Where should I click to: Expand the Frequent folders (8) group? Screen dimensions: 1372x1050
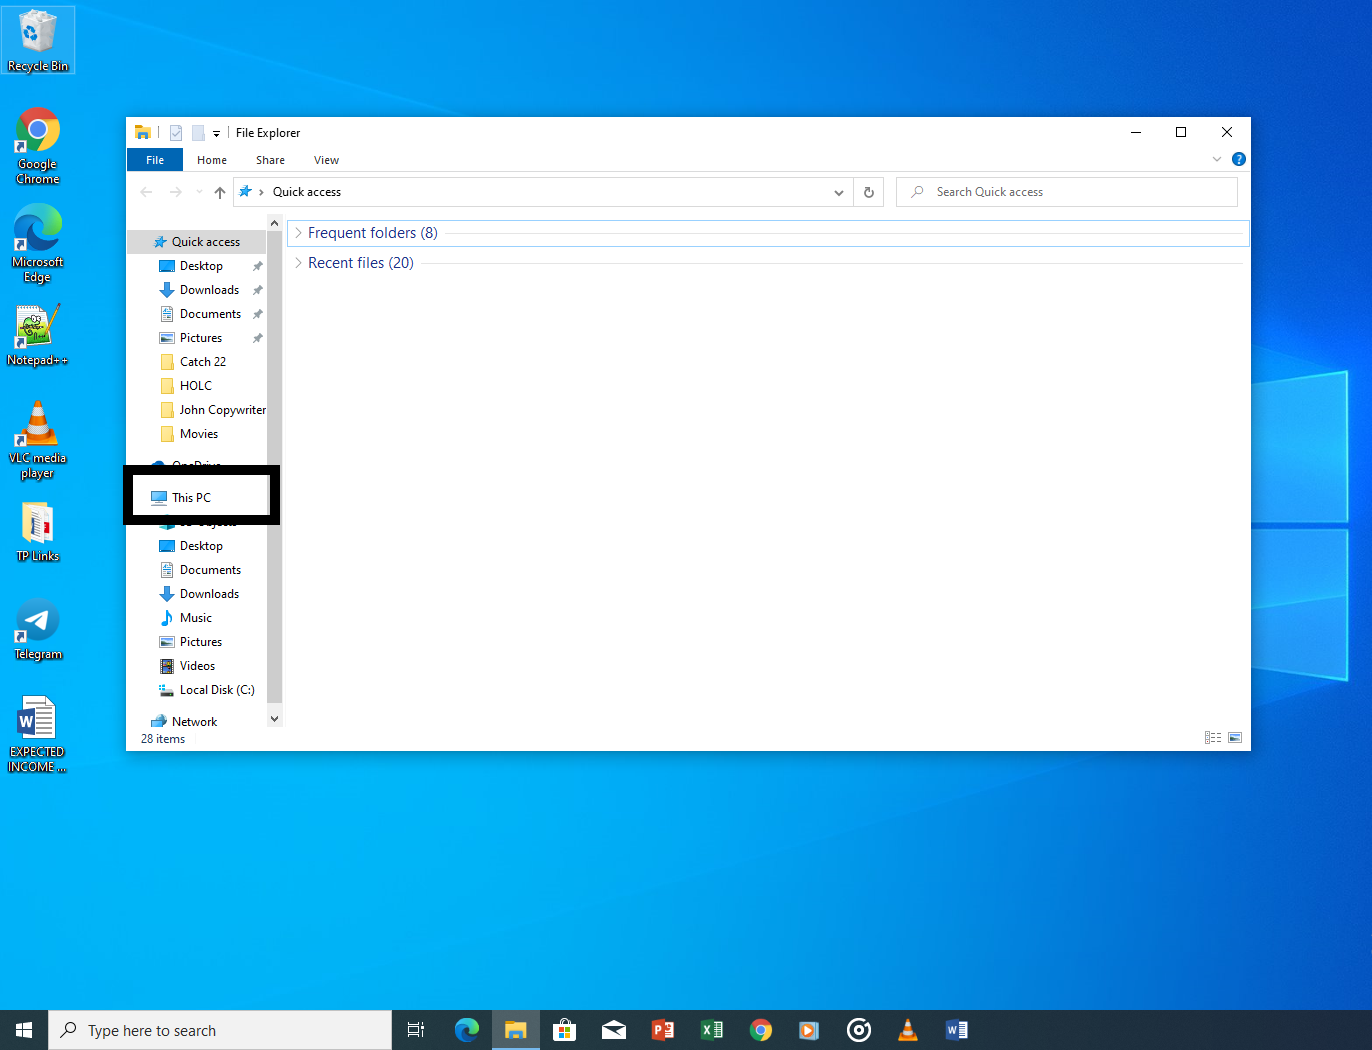click(x=298, y=233)
